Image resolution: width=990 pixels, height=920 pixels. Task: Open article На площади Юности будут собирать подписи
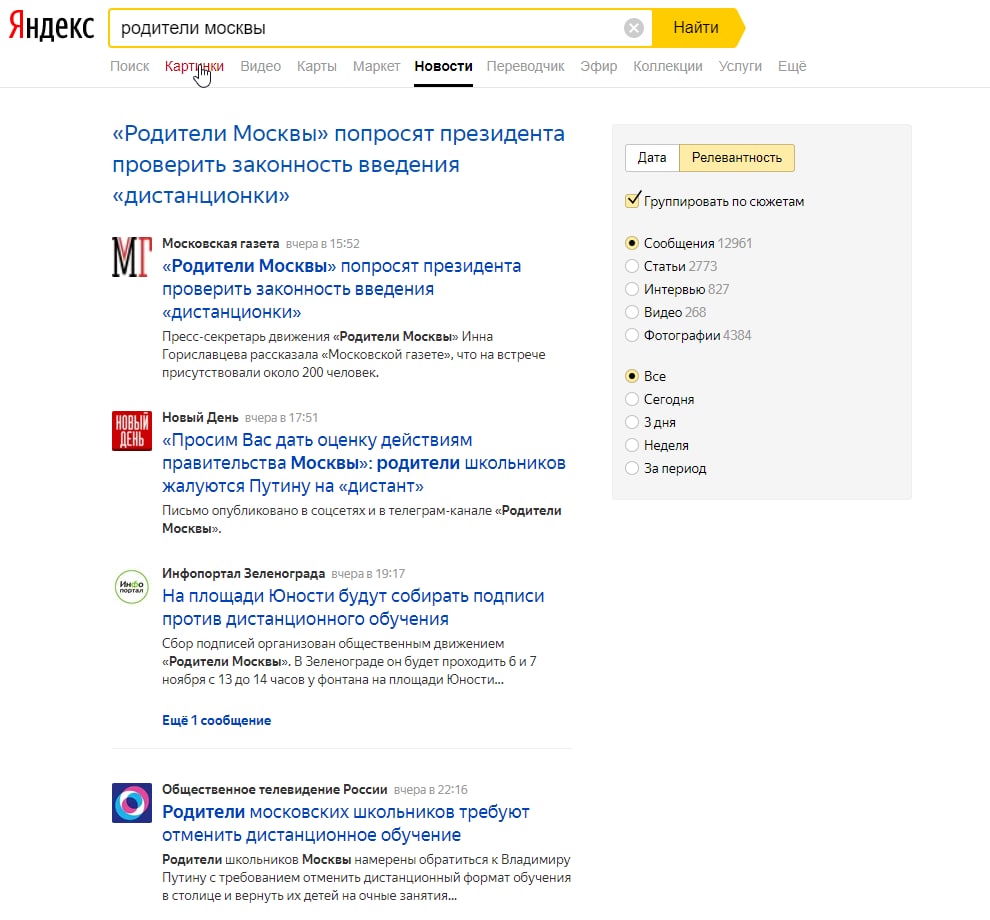click(353, 607)
